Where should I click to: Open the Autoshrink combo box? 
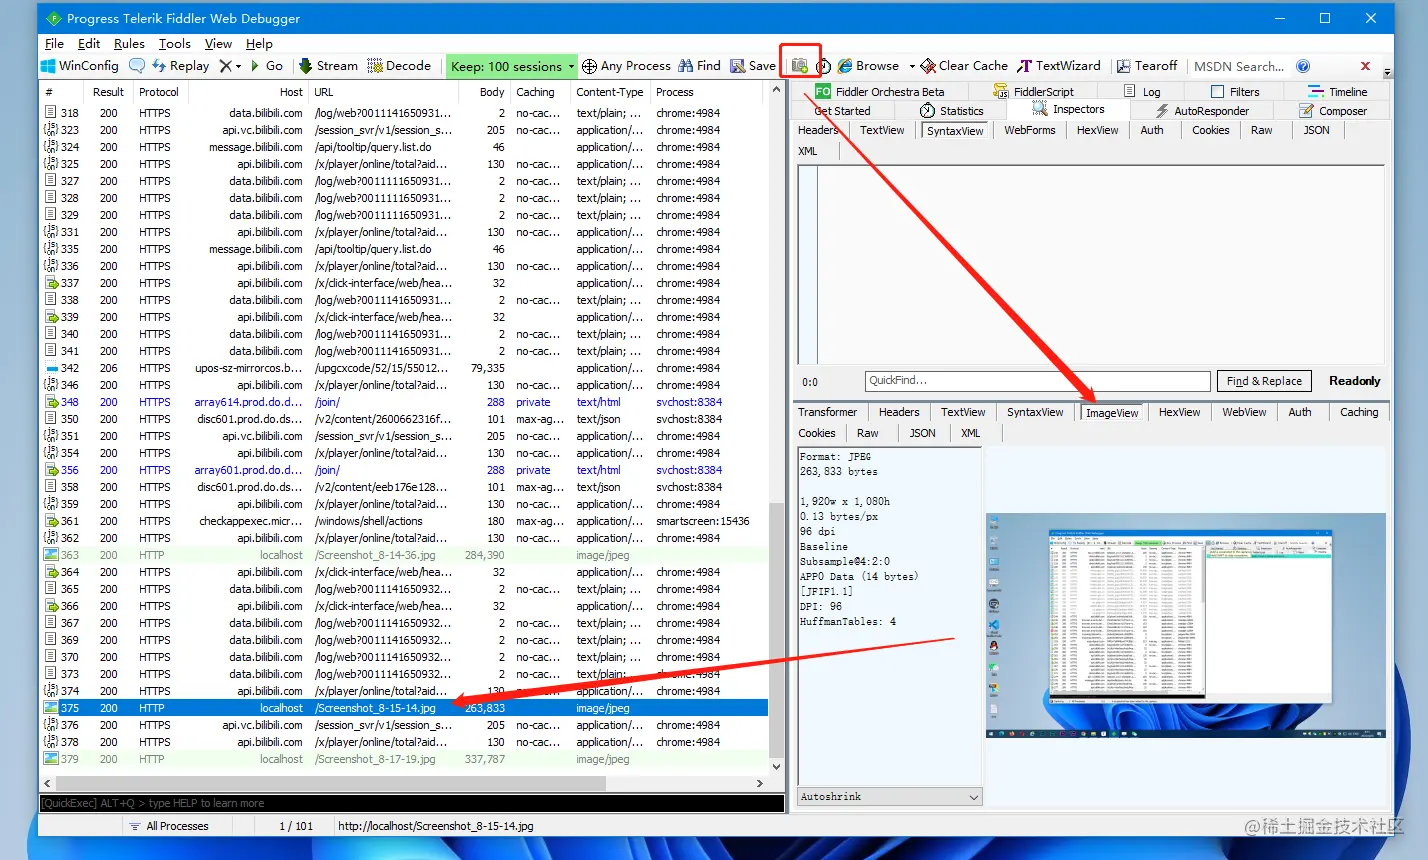coord(890,797)
